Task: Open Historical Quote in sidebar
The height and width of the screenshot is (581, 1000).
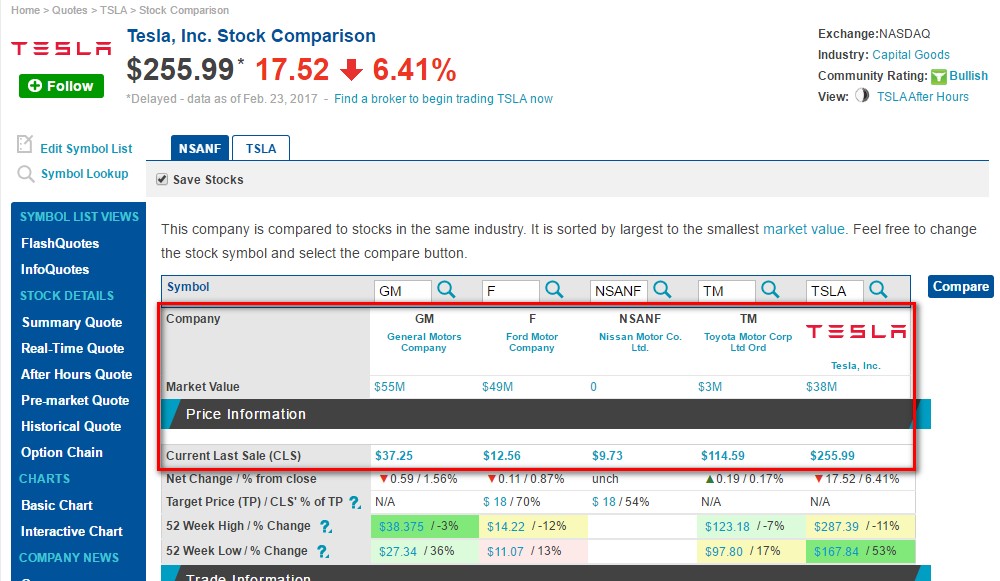Action: (x=71, y=426)
